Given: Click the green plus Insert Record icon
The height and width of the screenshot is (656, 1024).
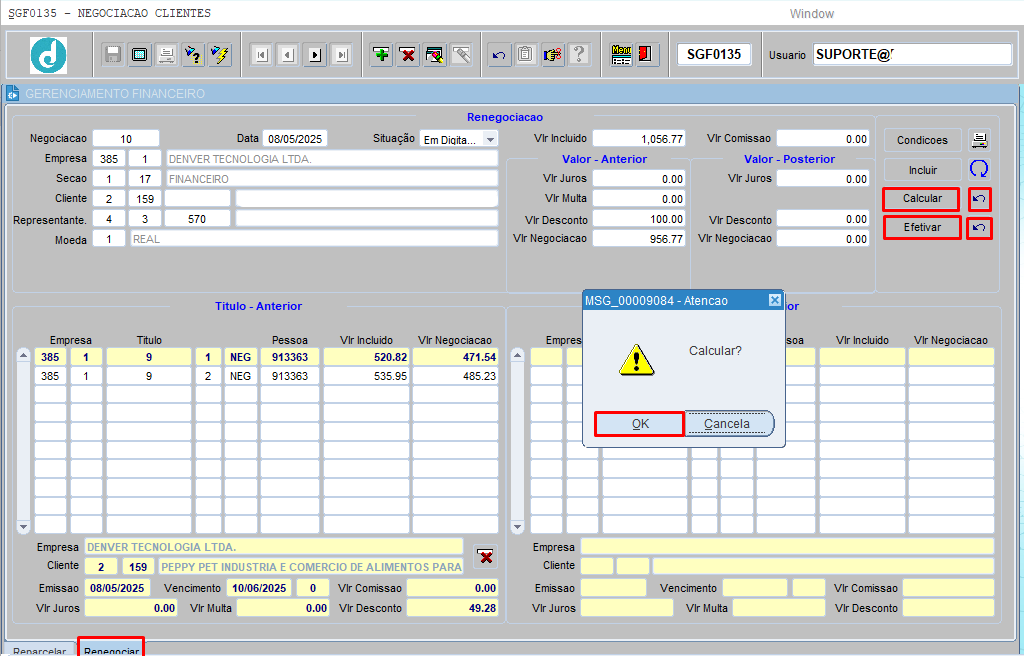Looking at the screenshot, I should click(x=381, y=54).
